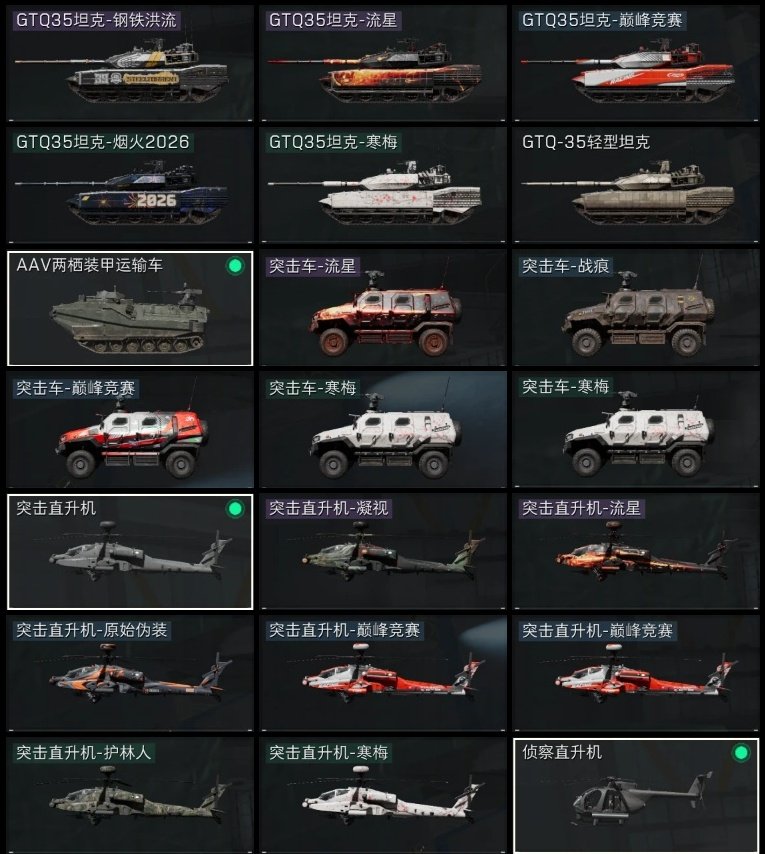
Task: Toggle the green equipped dot on AAV两栖装甲运输车
Action: [235, 266]
